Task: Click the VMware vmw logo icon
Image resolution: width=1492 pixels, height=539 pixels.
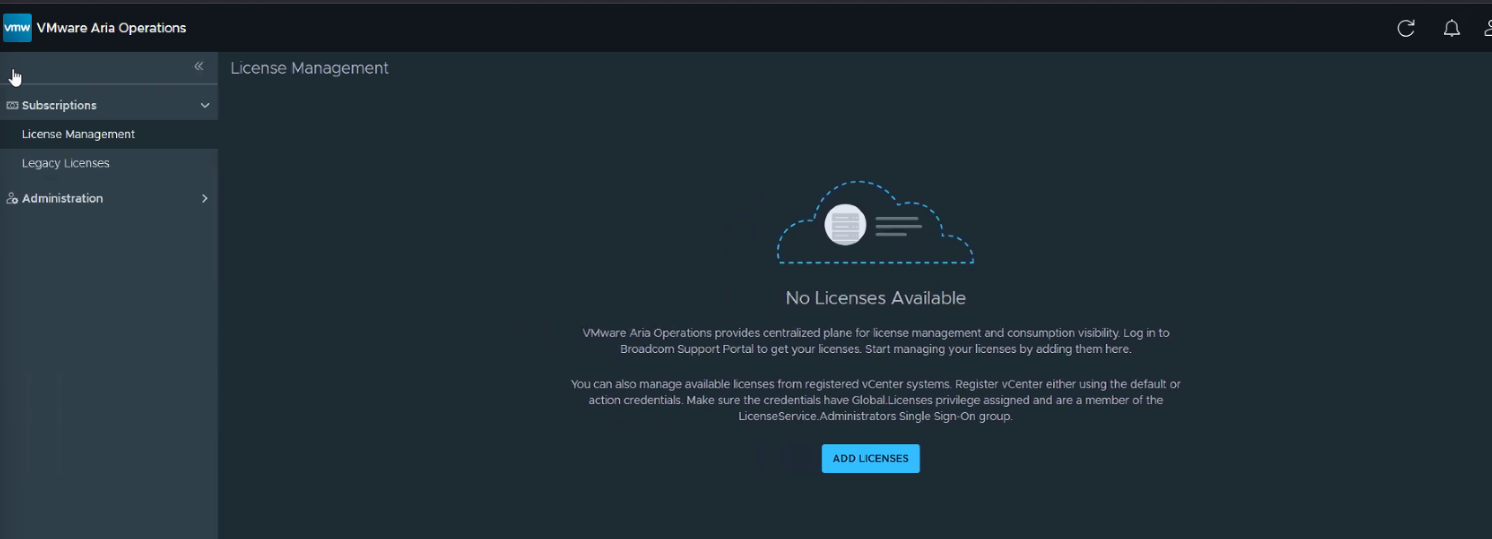Action: click(17, 28)
